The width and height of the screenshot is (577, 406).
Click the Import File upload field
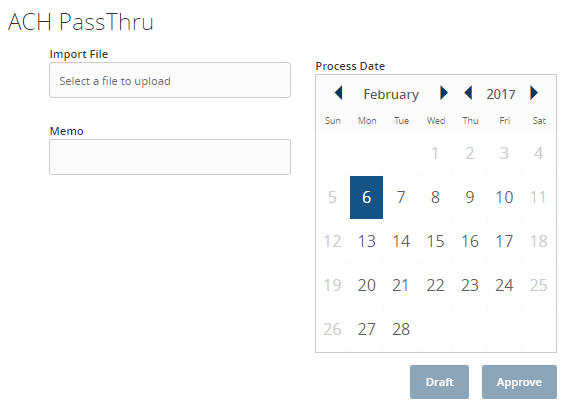(x=170, y=80)
